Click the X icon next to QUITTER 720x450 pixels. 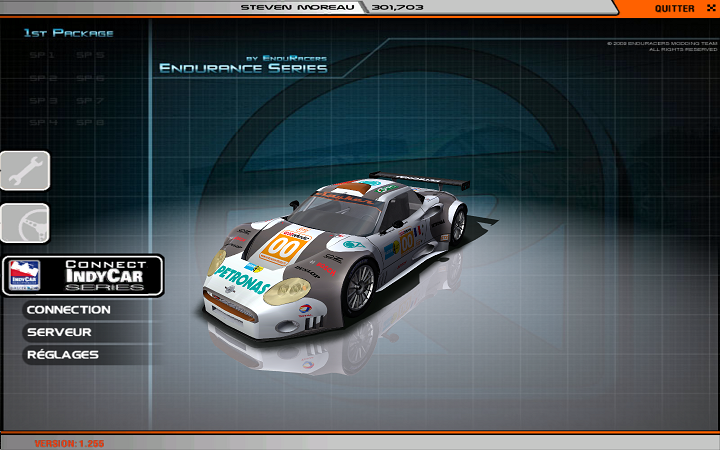[x=711, y=8]
